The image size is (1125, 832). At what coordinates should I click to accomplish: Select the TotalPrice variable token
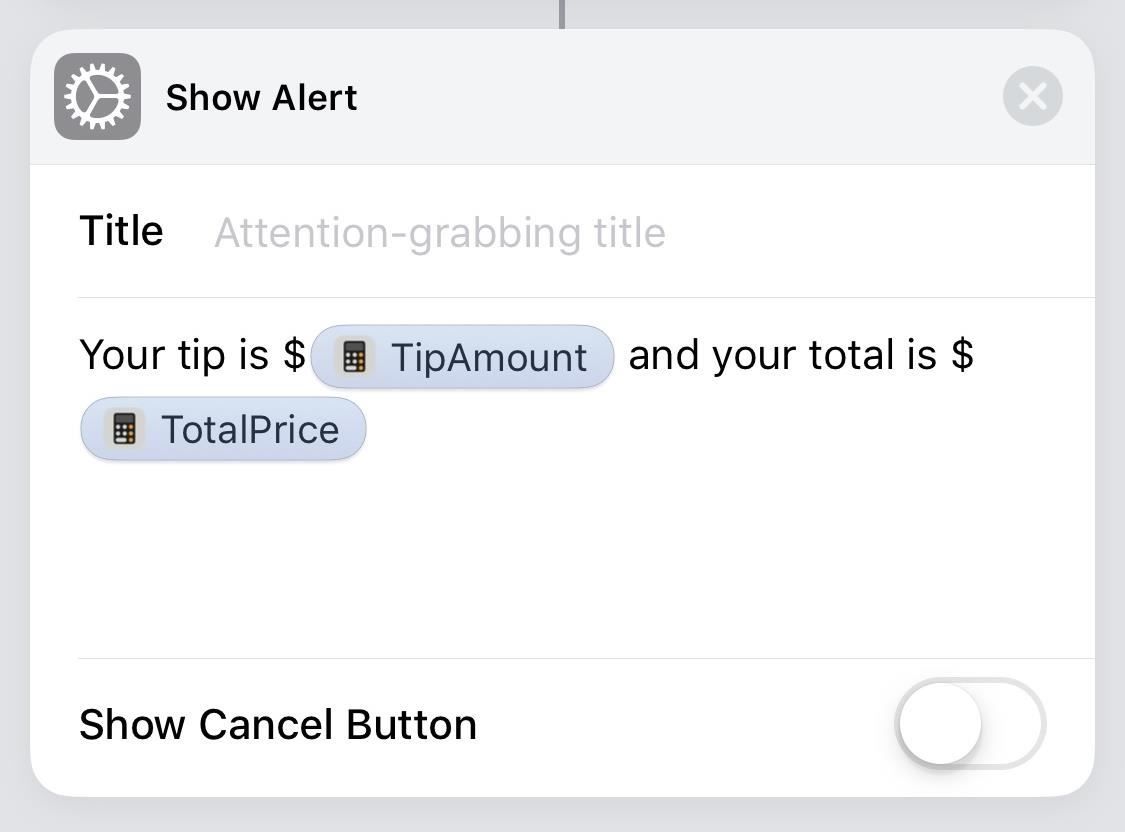[x=250, y=429]
